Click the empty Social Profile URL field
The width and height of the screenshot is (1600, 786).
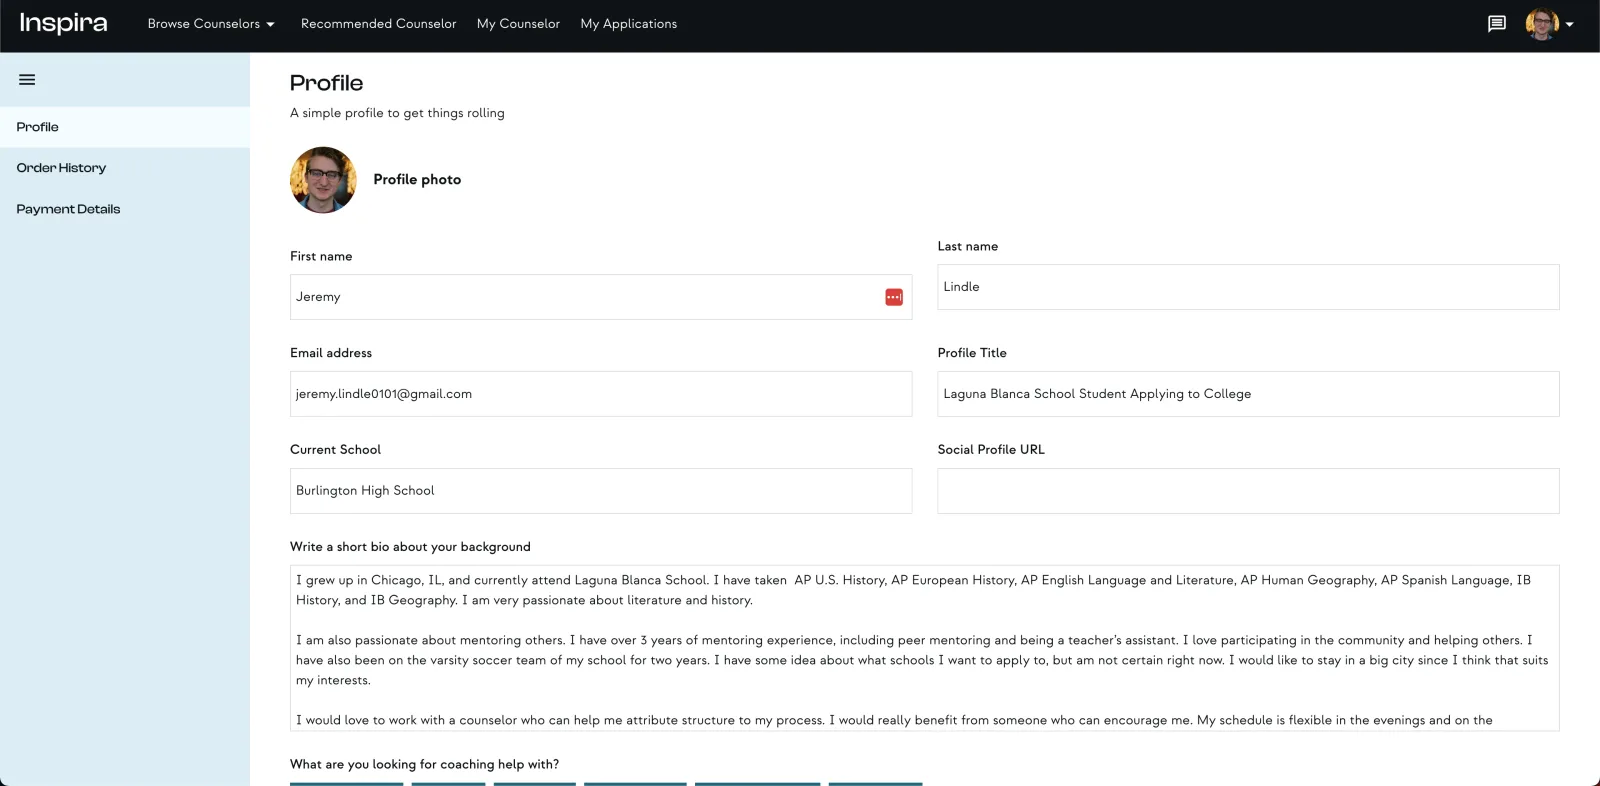[x=1248, y=491]
